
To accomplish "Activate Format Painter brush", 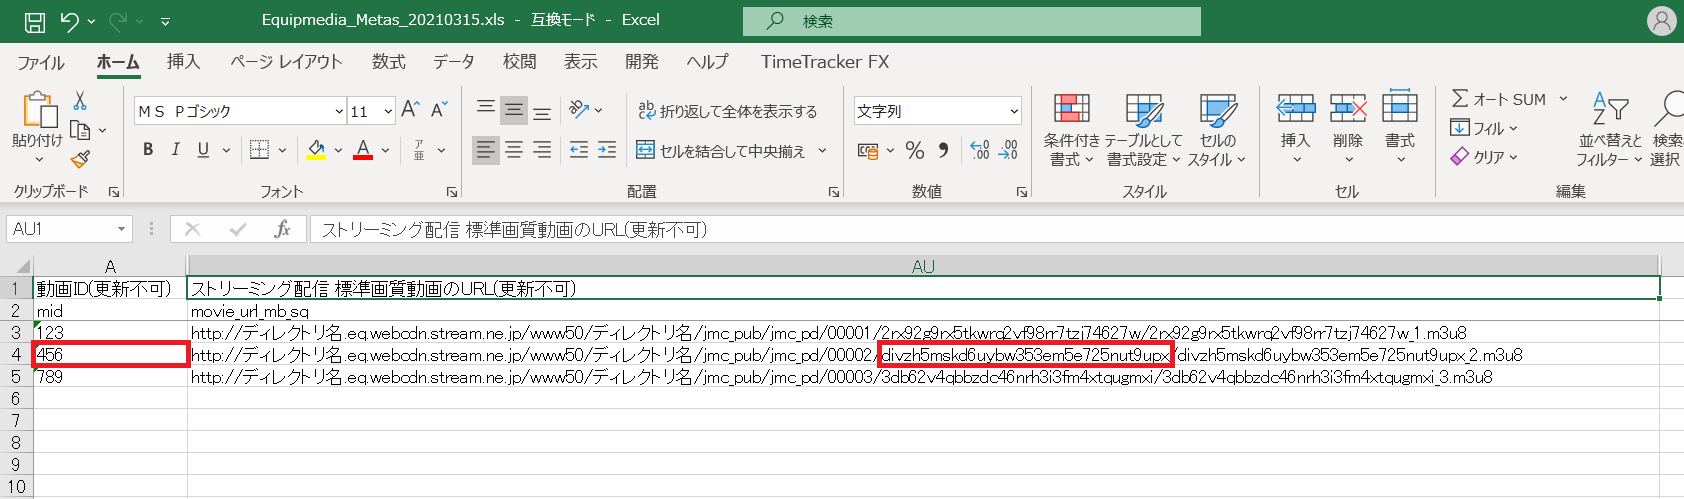I will tap(81, 158).
